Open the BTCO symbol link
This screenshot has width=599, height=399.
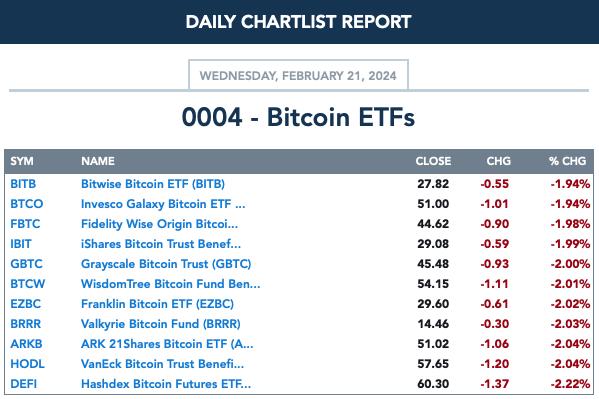[26, 204]
